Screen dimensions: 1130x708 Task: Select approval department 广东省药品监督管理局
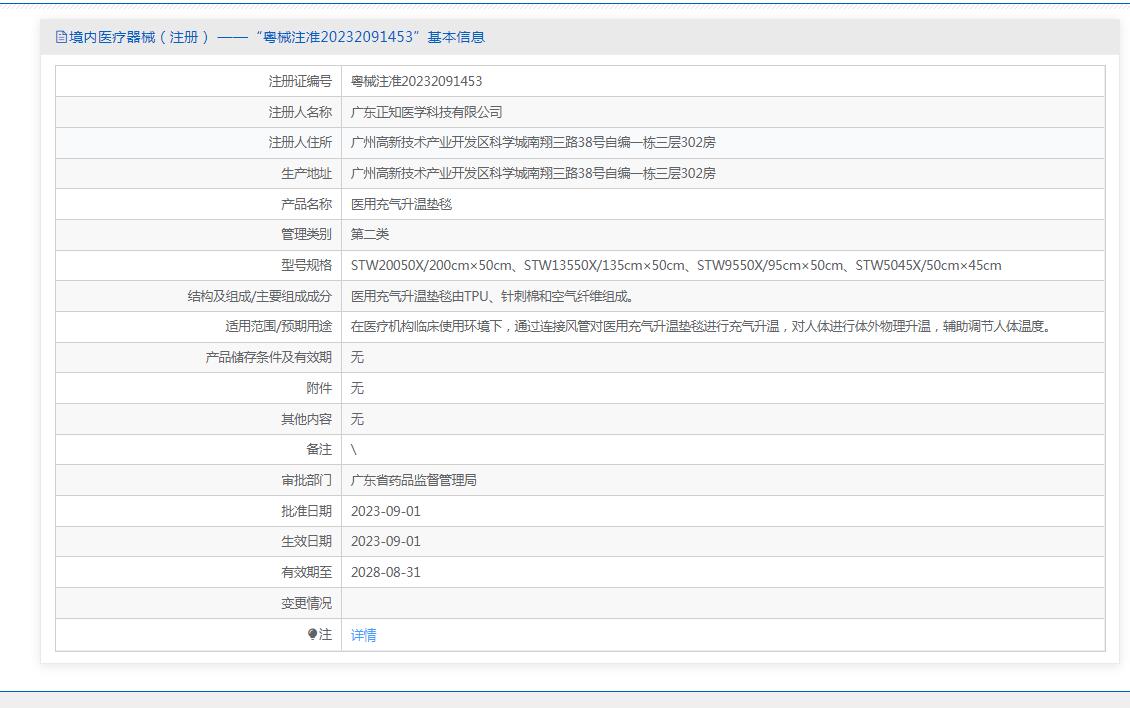(413, 480)
